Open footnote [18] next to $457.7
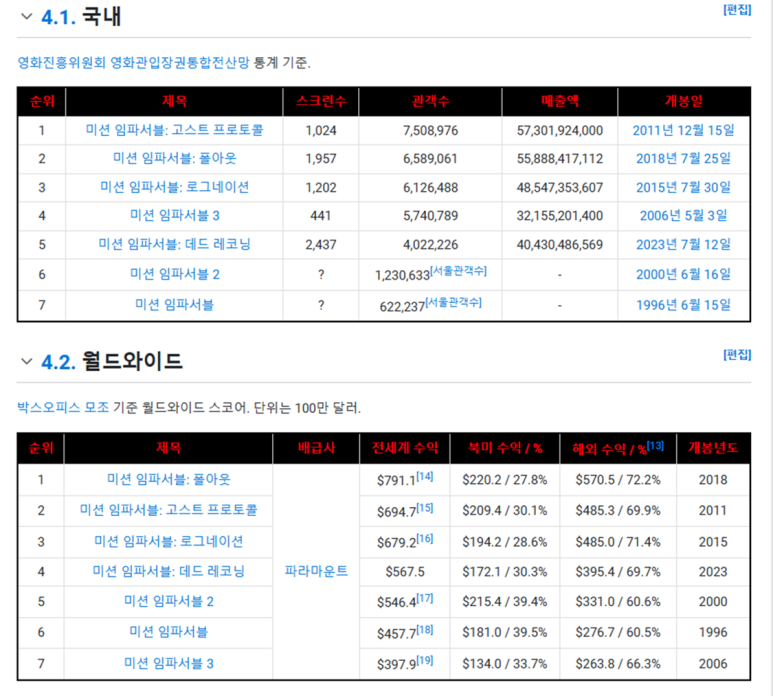The height and width of the screenshot is (696, 773). point(424,629)
